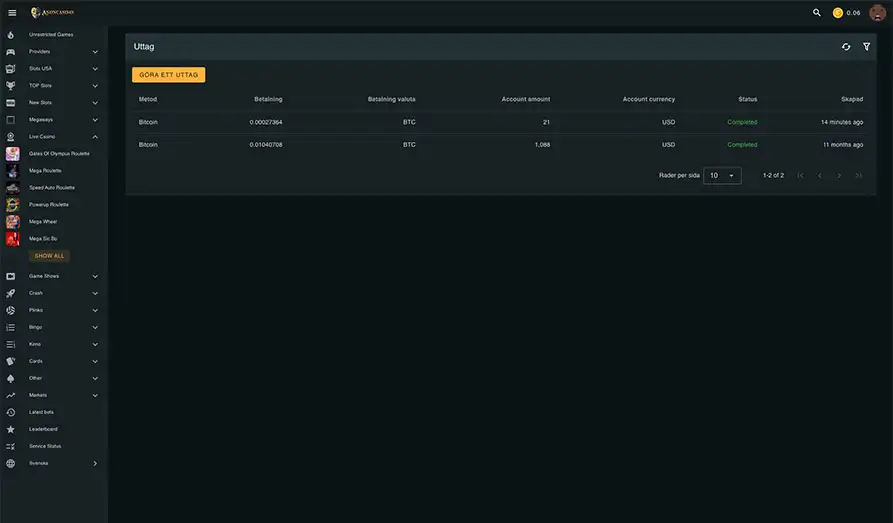Viewport: 893px width, 523px height.
Task: Expand the TOP Slots chevron
Action: click(95, 86)
